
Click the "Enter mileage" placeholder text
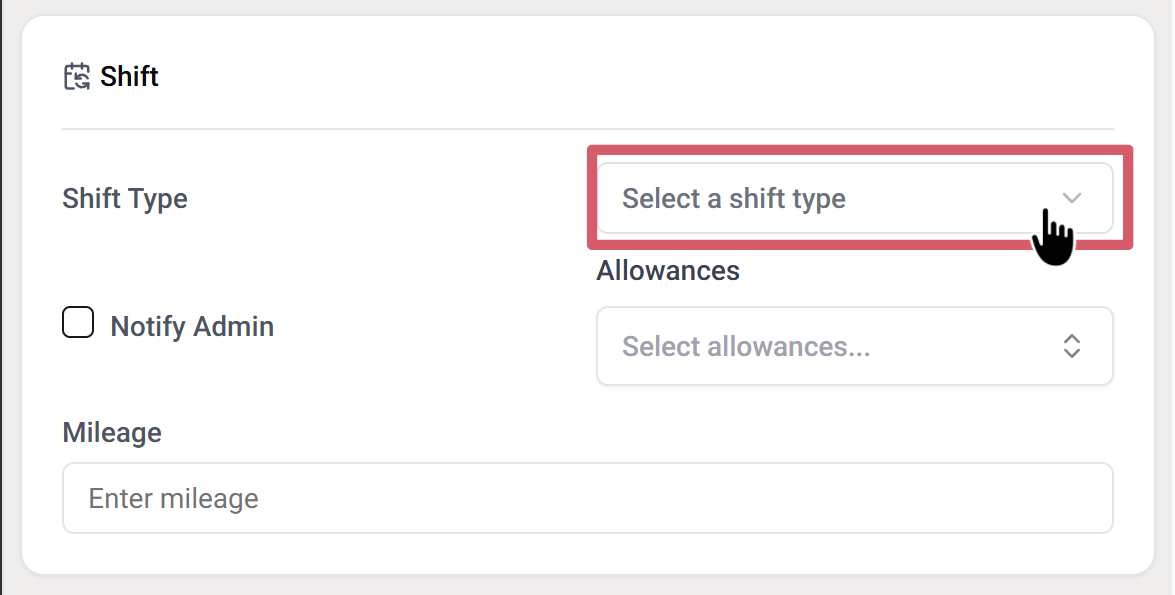pos(174,499)
